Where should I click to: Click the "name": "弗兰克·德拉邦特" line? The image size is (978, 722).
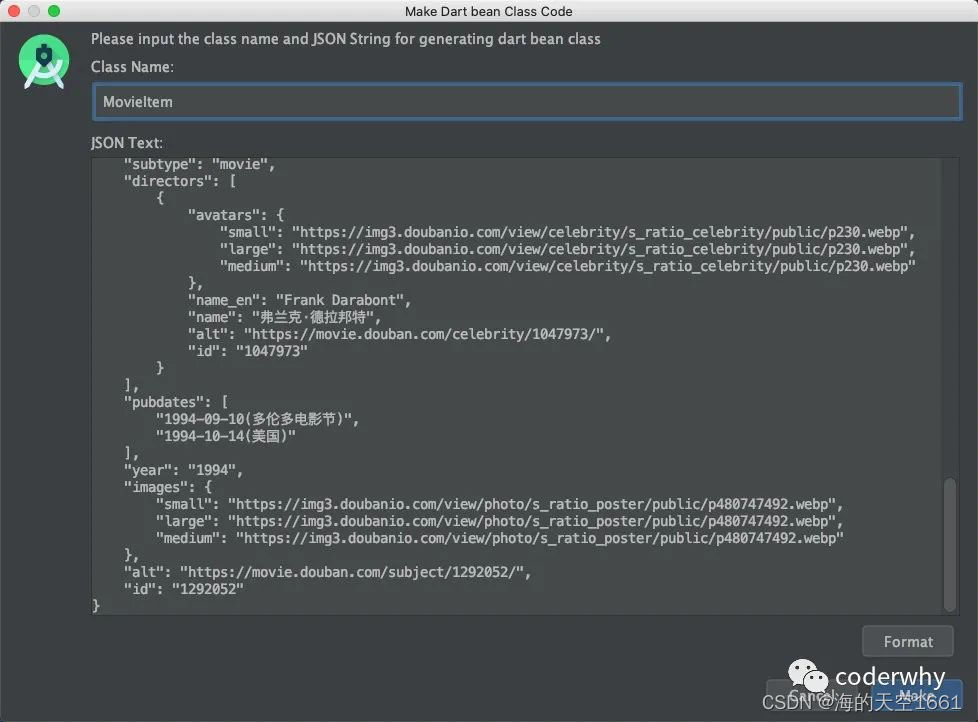284,317
